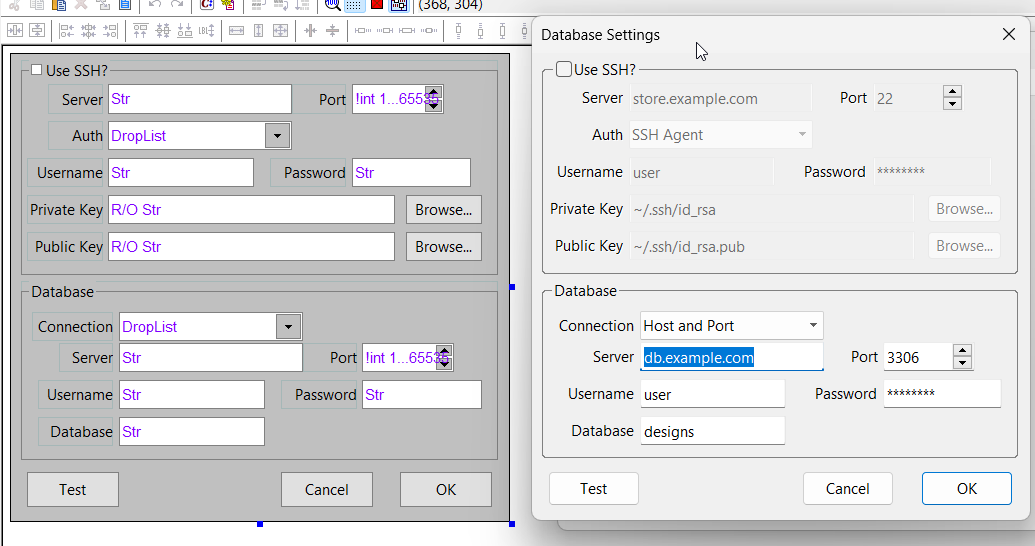Click OK in the Database Settings dialog

click(x=966, y=489)
